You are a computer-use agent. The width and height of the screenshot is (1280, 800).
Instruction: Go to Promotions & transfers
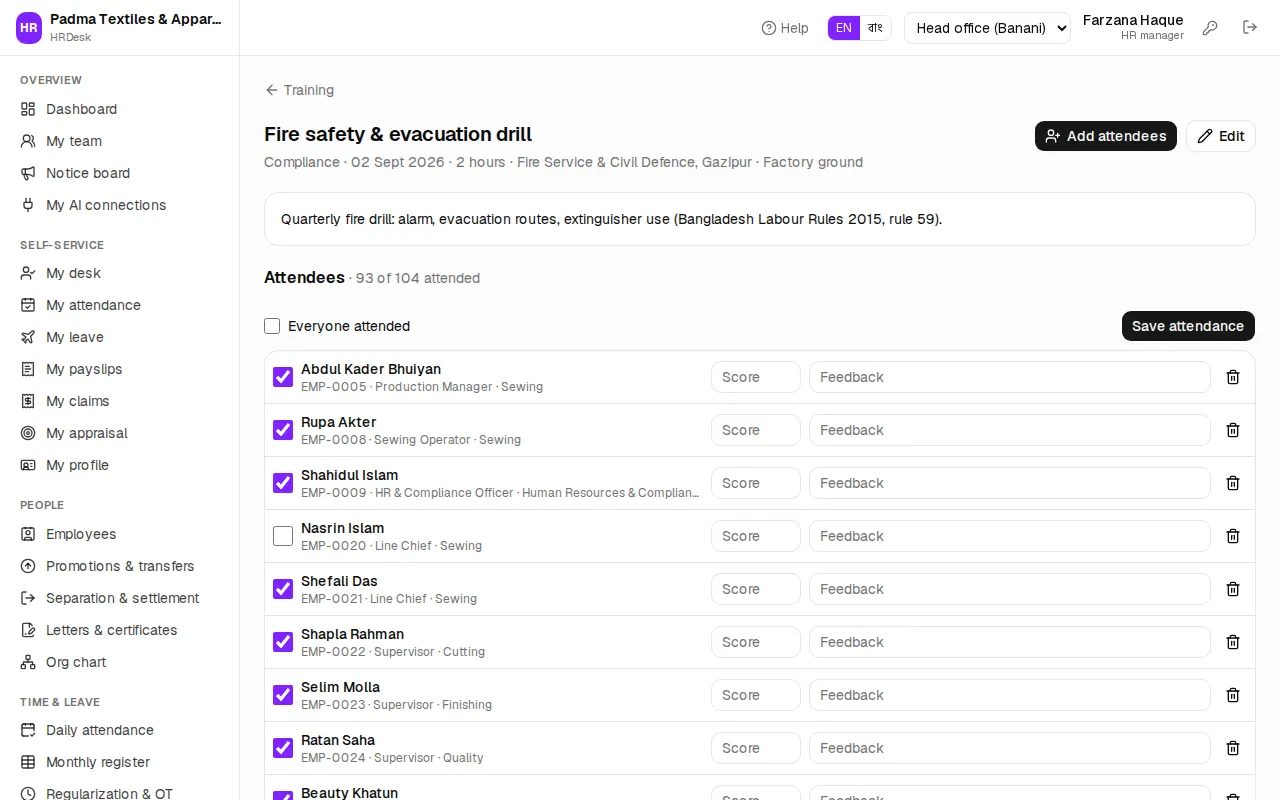119,566
